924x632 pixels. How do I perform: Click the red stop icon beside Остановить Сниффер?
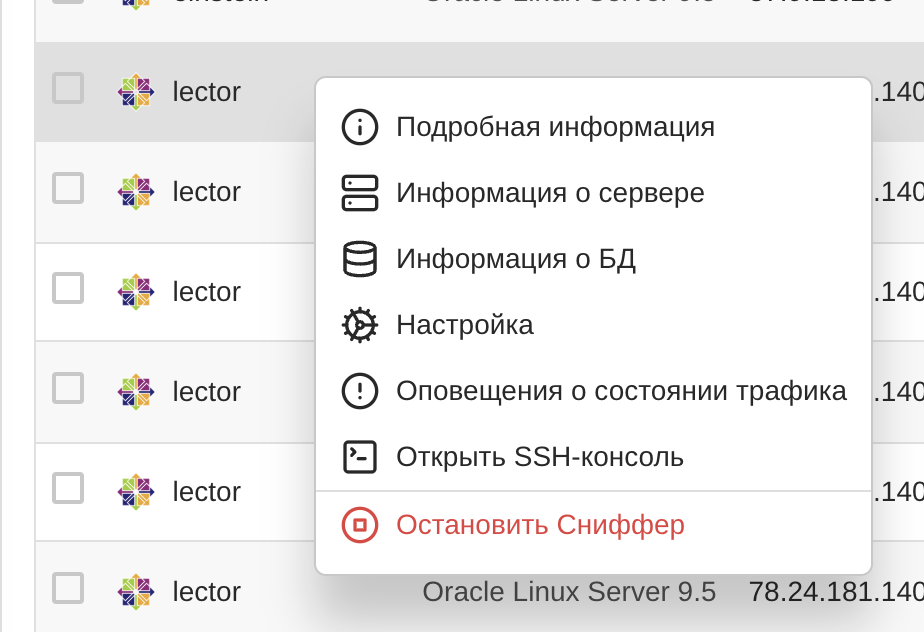[x=359, y=524]
